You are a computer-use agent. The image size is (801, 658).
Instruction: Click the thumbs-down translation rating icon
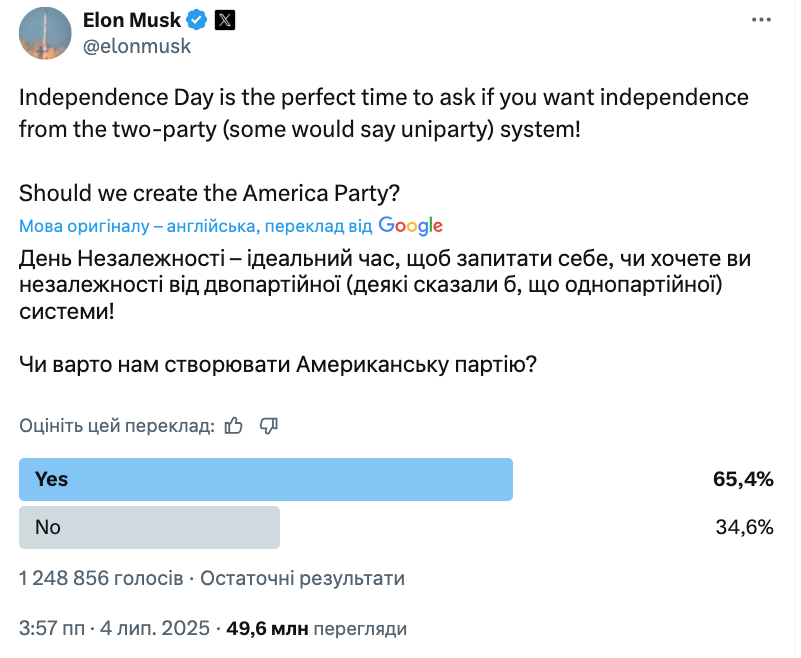[x=269, y=425]
